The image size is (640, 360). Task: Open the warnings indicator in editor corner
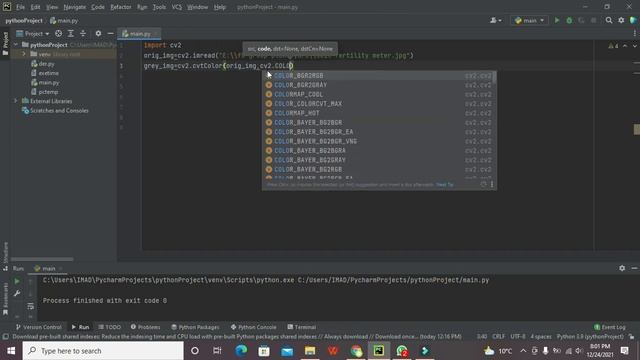pyautogui.click(x=613, y=46)
